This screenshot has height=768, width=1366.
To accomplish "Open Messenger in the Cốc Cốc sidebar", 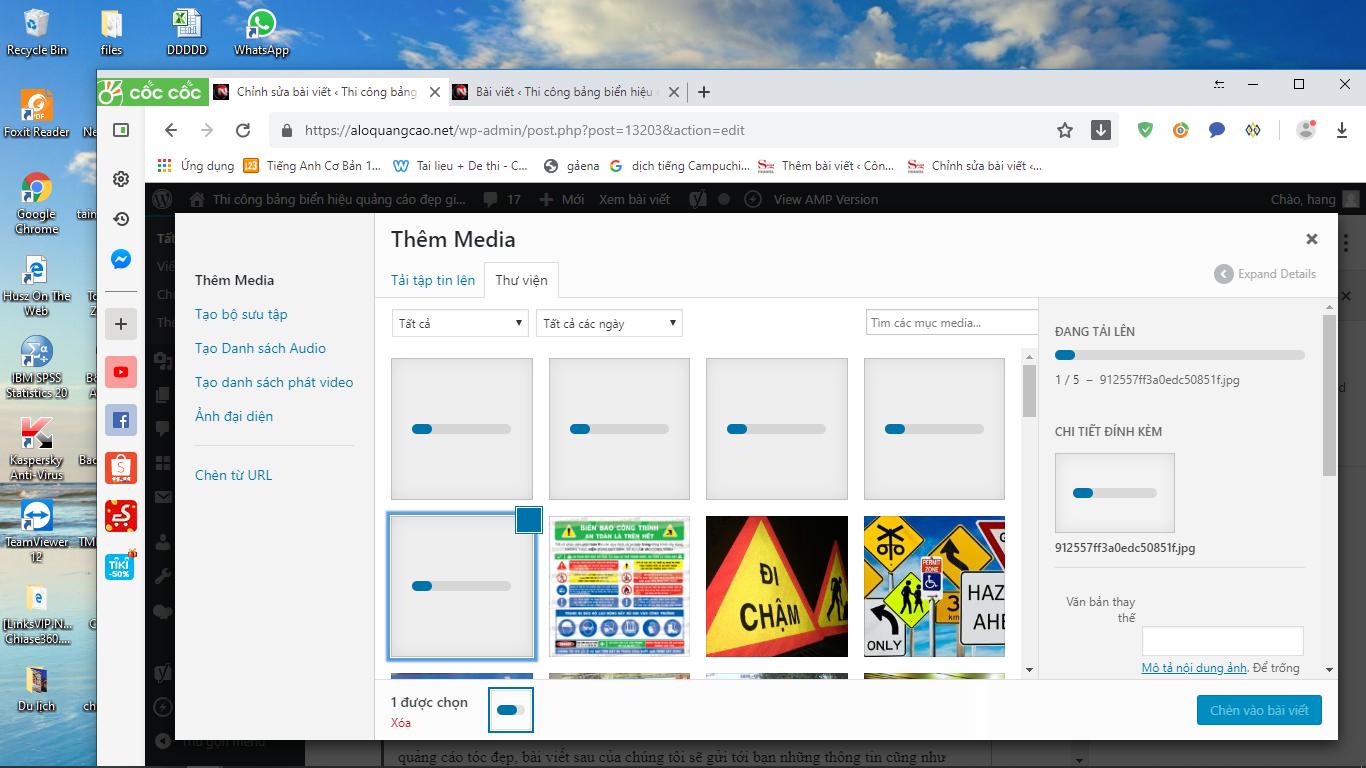I will tap(121, 260).
